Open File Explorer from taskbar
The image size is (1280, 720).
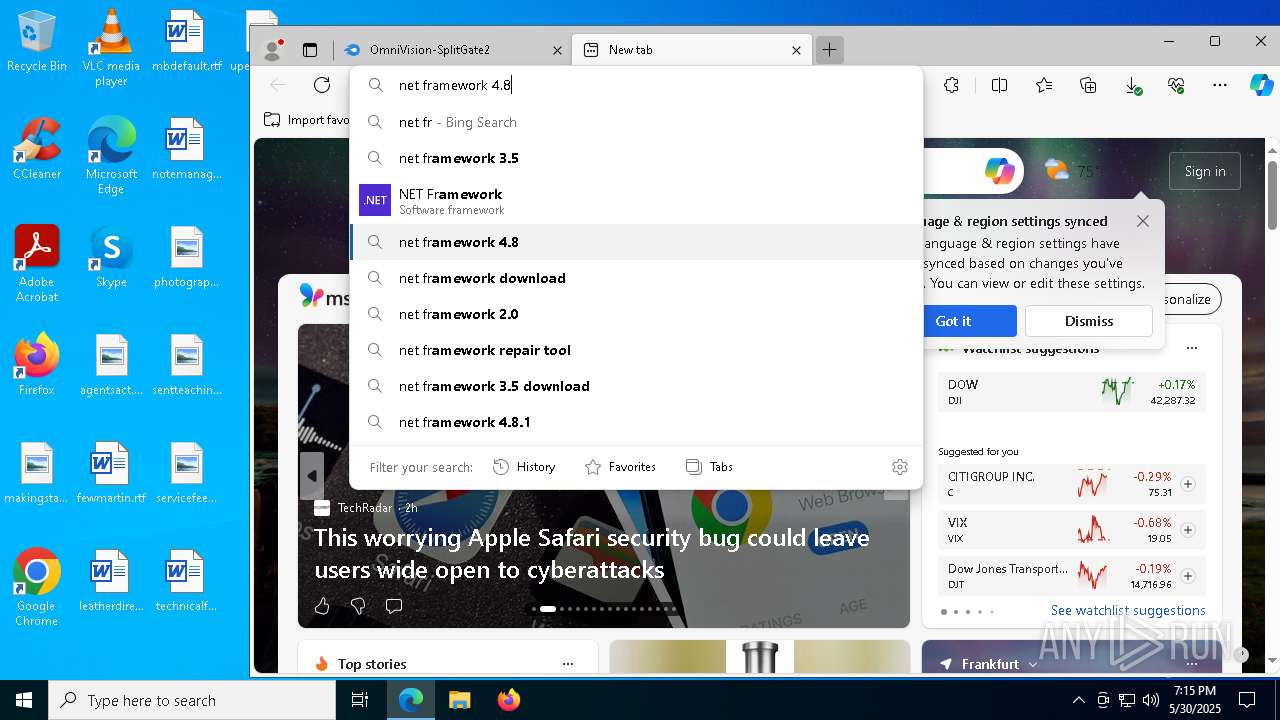pos(459,700)
